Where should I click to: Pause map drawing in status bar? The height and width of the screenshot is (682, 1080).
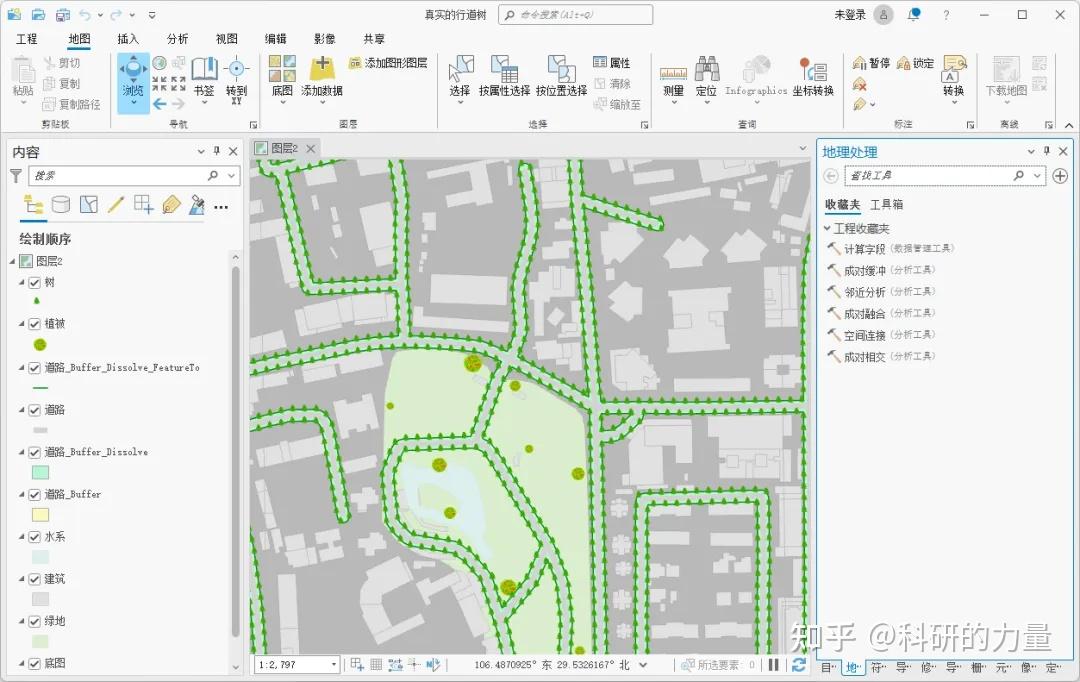[773, 665]
